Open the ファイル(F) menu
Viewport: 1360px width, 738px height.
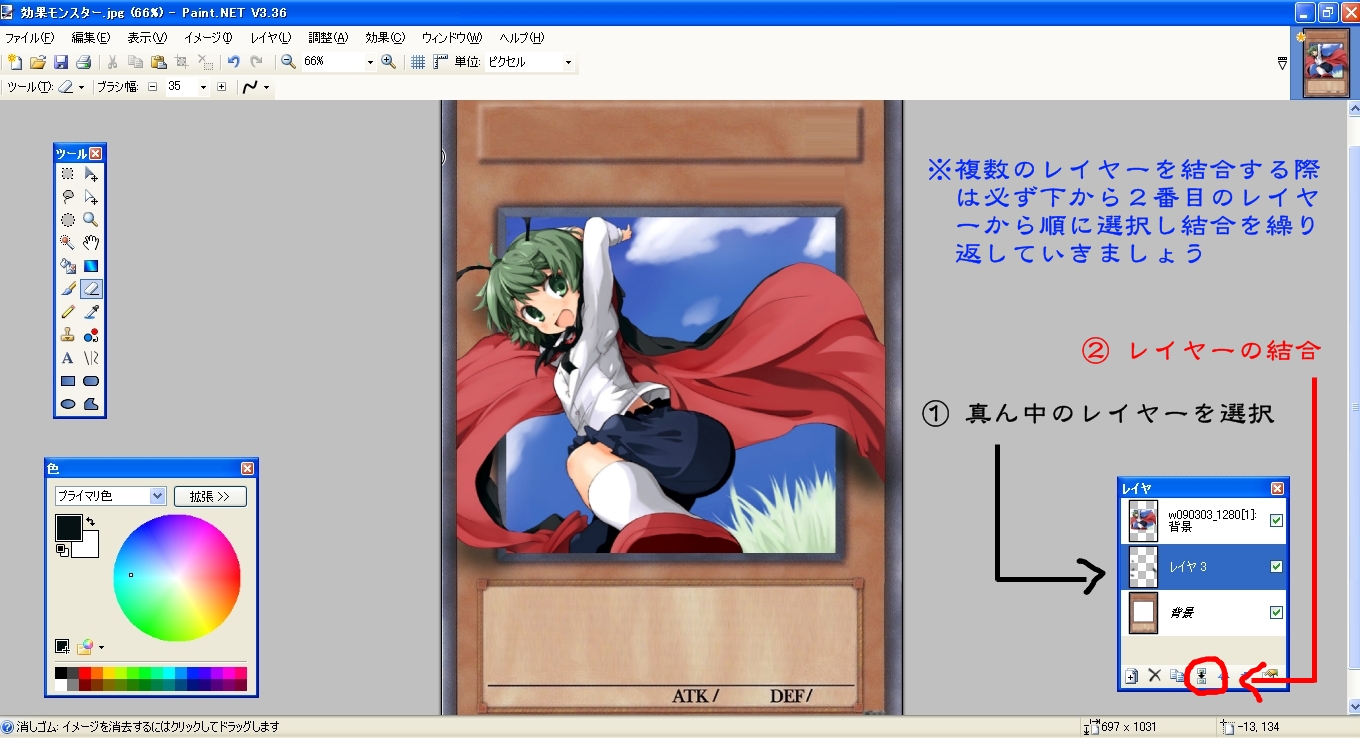(x=29, y=37)
